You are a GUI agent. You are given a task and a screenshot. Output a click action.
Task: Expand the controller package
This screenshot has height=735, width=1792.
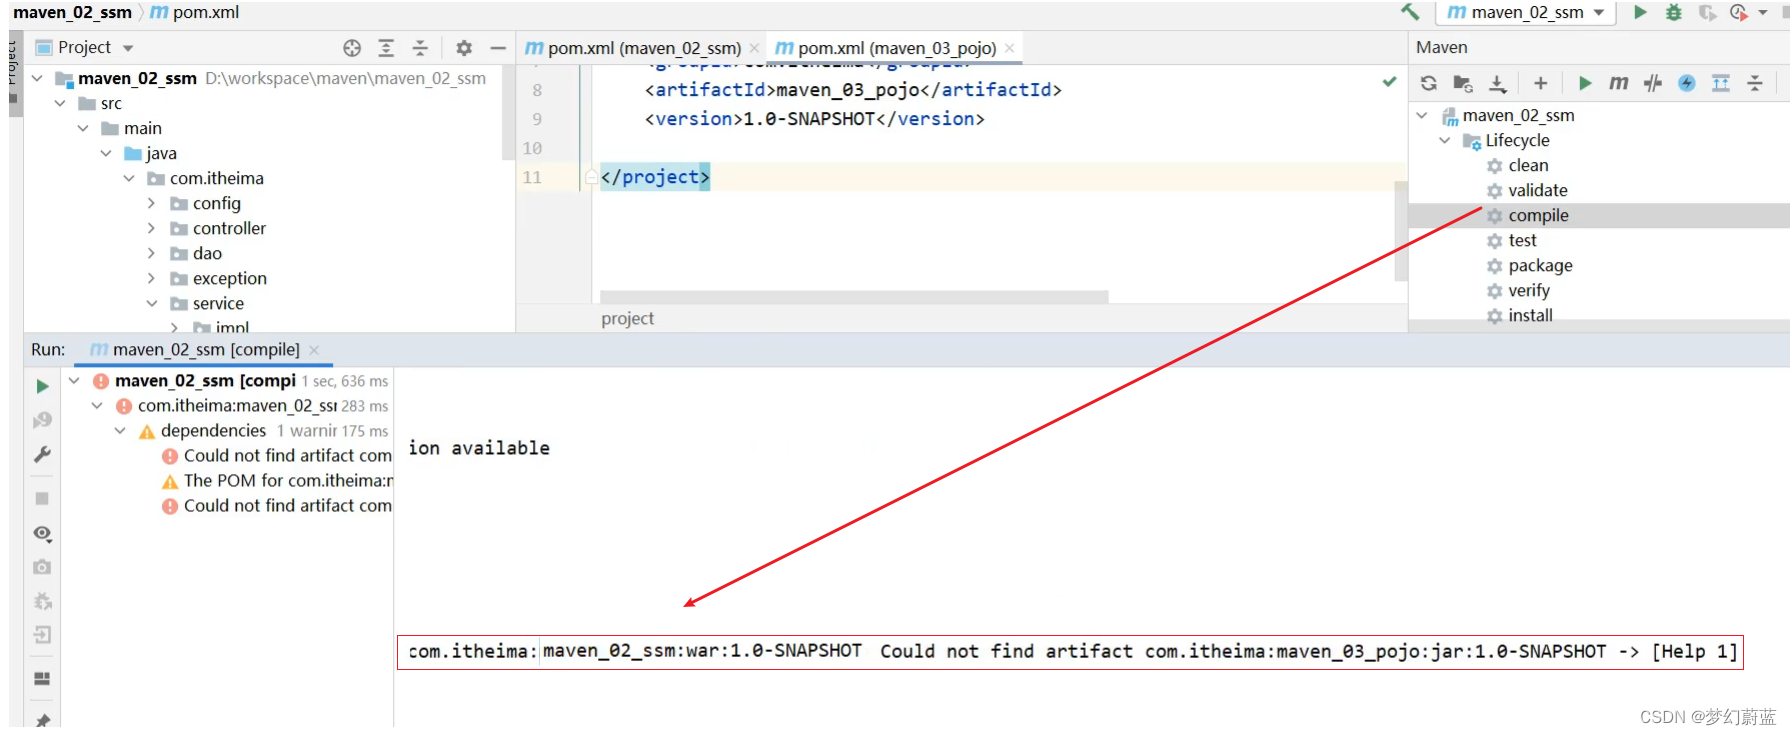pyautogui.click(x=152, y=228)
